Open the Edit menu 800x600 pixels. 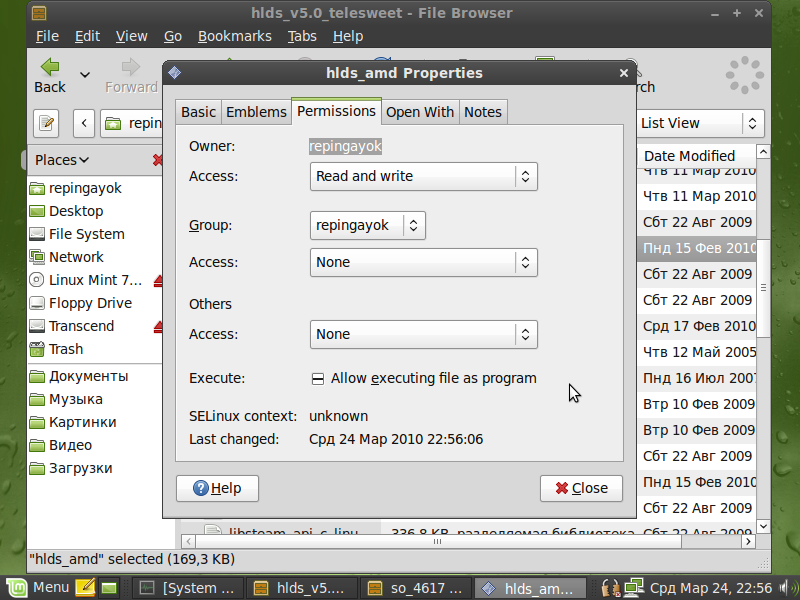point(87,36)
